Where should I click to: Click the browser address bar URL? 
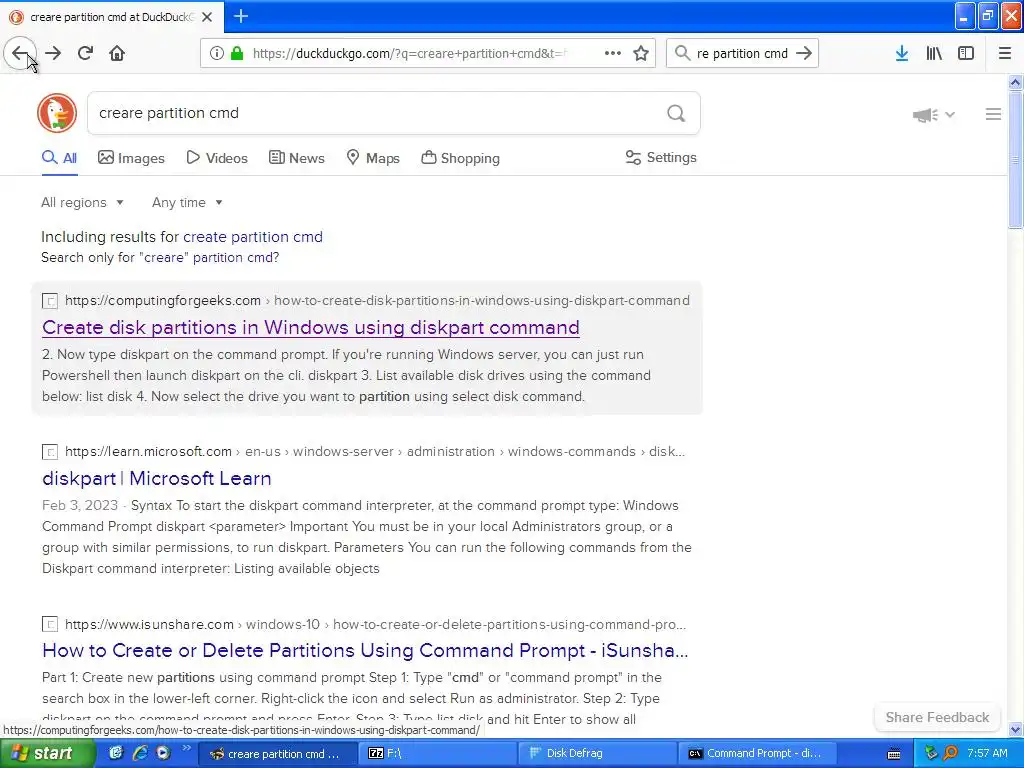409,53
